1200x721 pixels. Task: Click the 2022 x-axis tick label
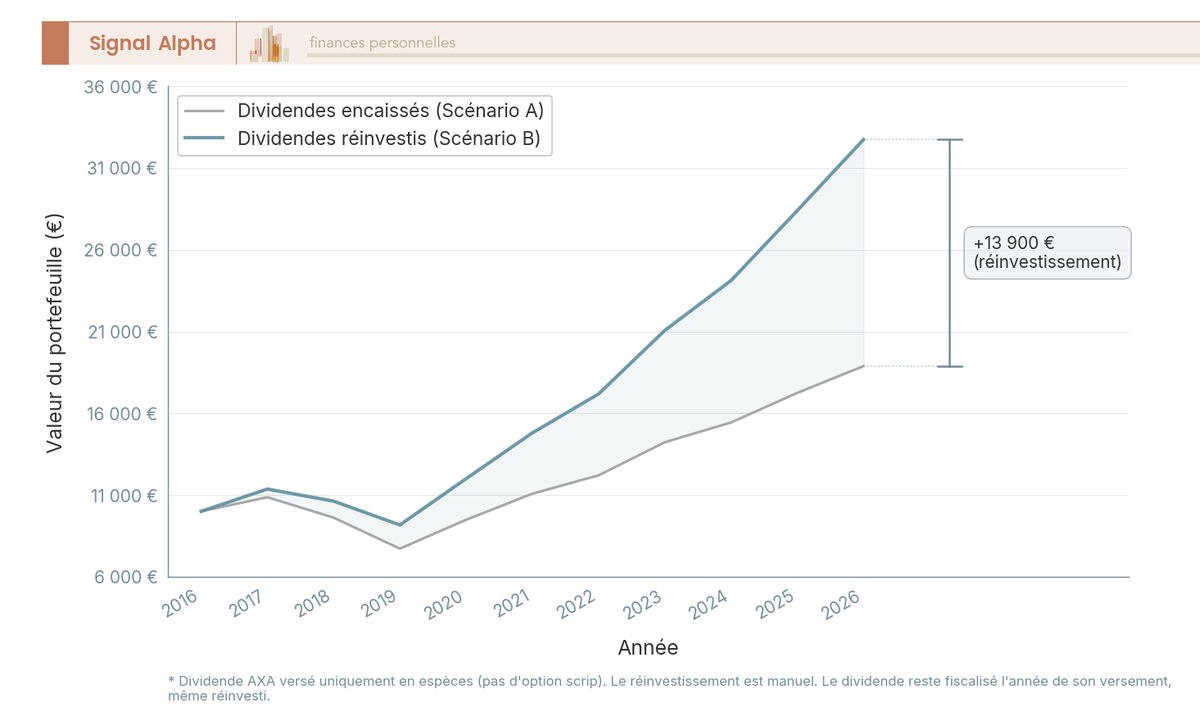pyautogui.click(x=577, y=604)
